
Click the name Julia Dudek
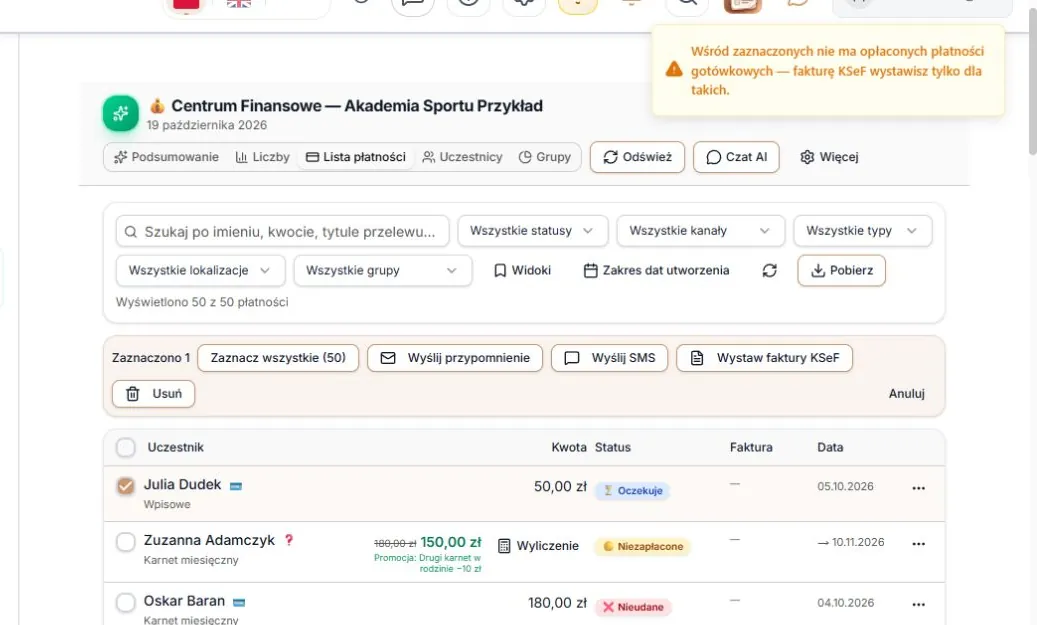pyautogui.click(x=183, y=485)
